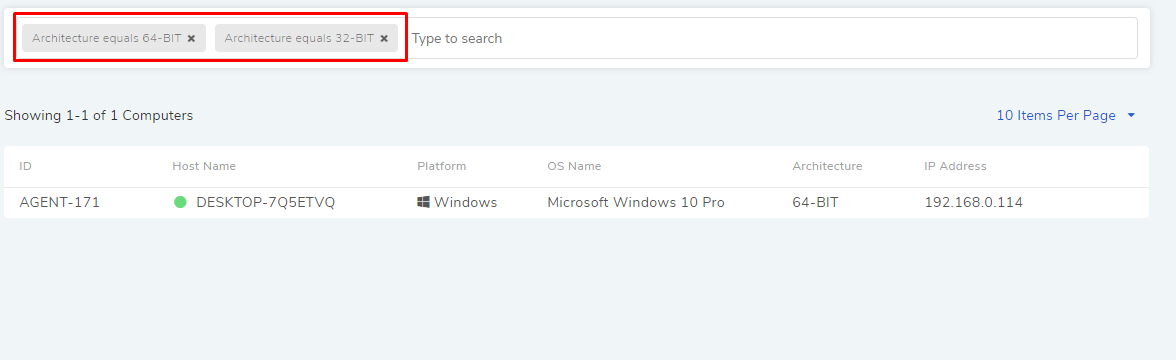Select the Microsoft Windows 10 Pro cell
The height and width of the screenshot is (360, 1176).
[x=636, y=202]
